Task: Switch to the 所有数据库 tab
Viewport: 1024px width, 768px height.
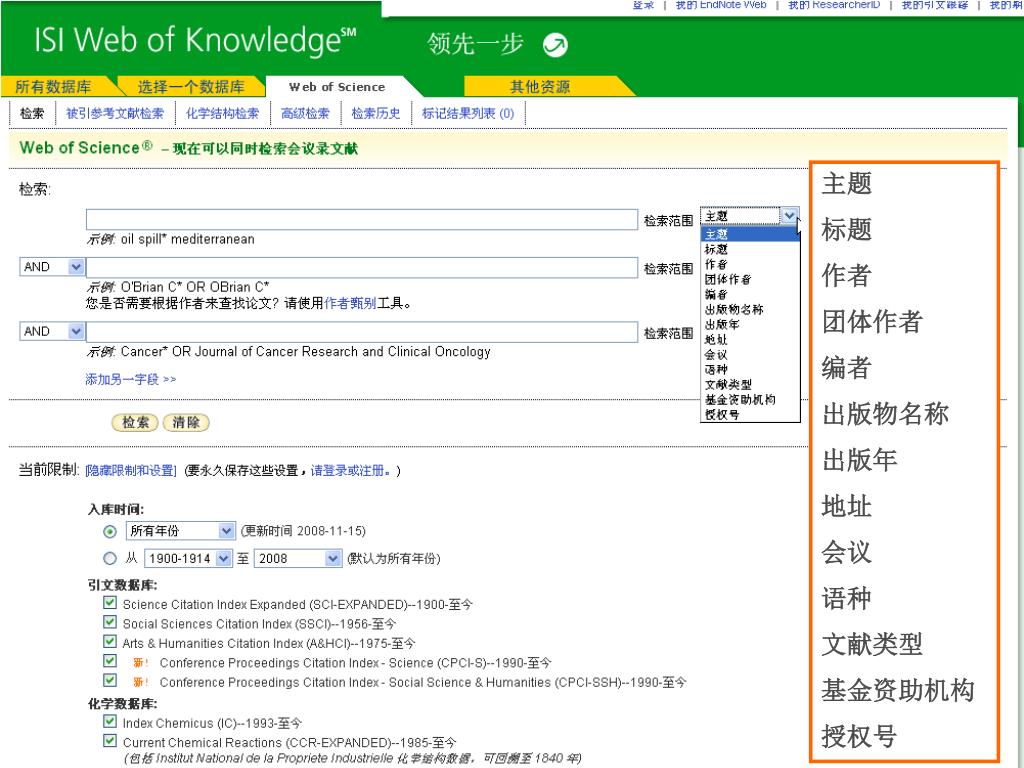Action: point(54,87)
